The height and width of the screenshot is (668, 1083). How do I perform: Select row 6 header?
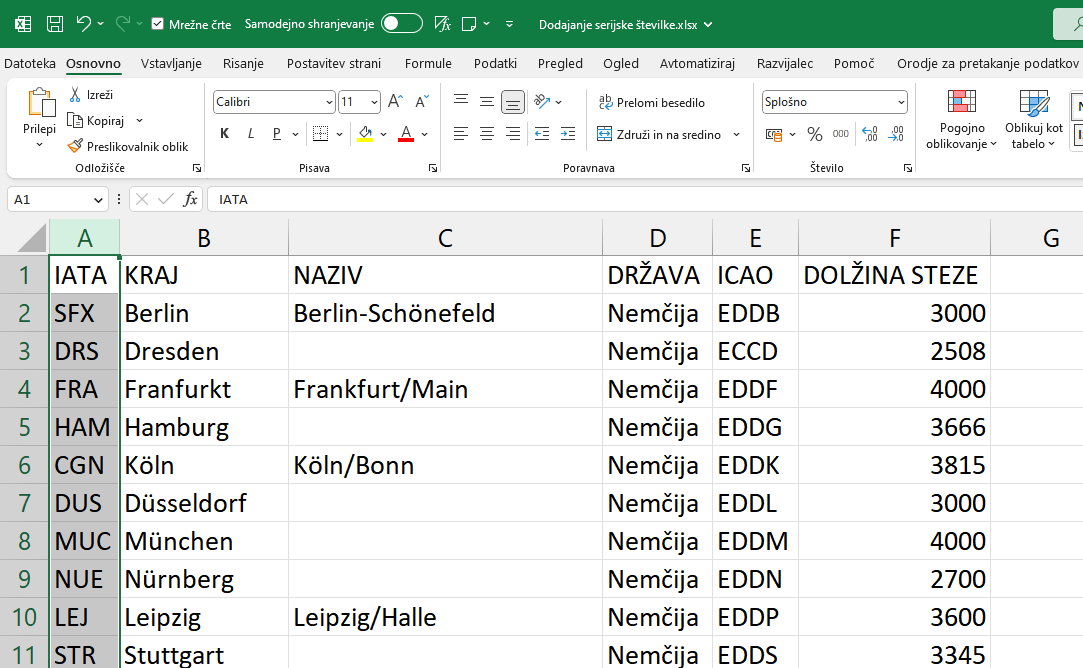click(x=24, y=465)
